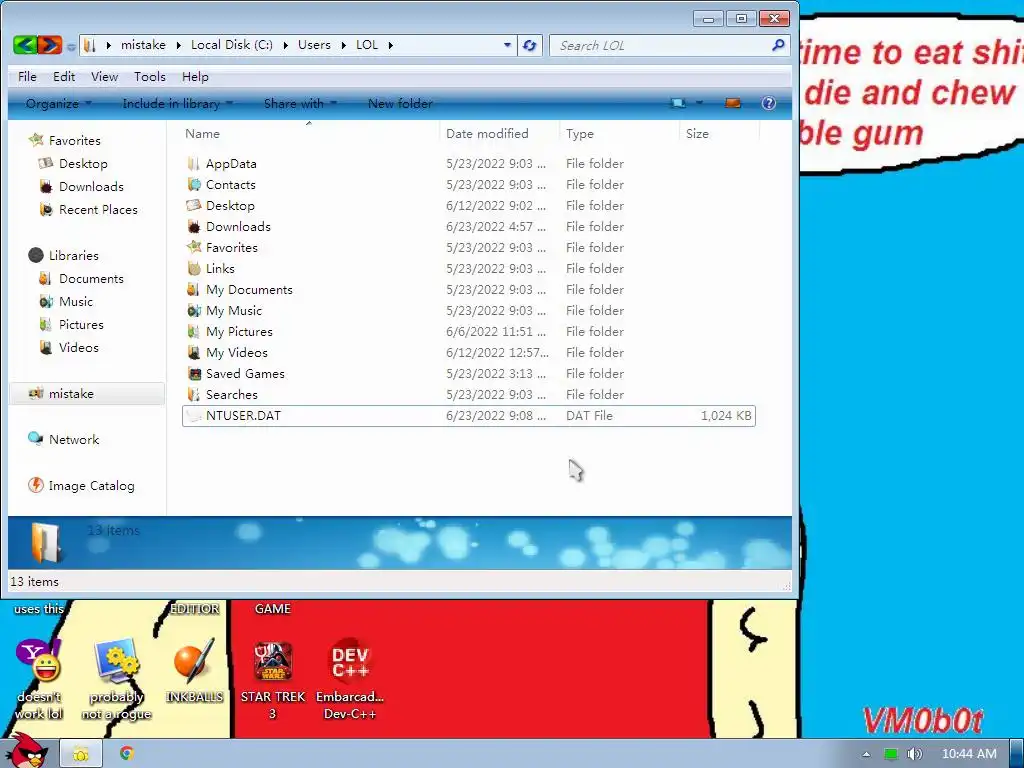Open the Edit menu
The height and width of the screenshot is (768, 1024).
pyautogui.click(x=64, y=76)
